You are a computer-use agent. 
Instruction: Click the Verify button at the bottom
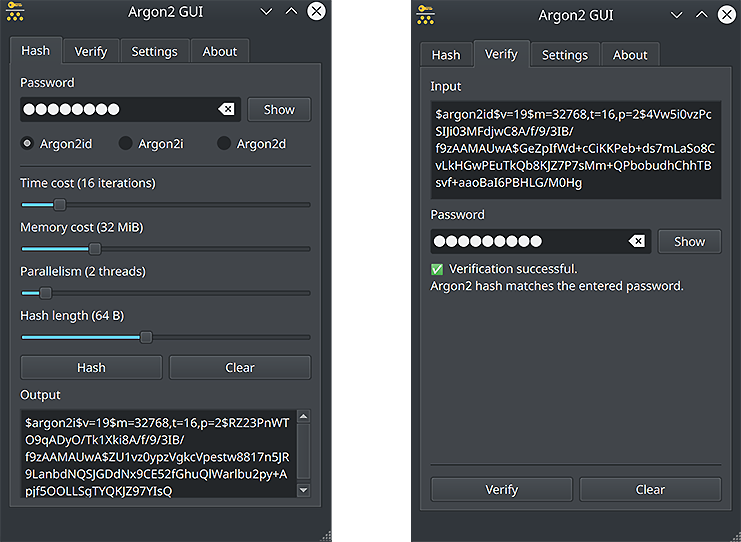501,489
